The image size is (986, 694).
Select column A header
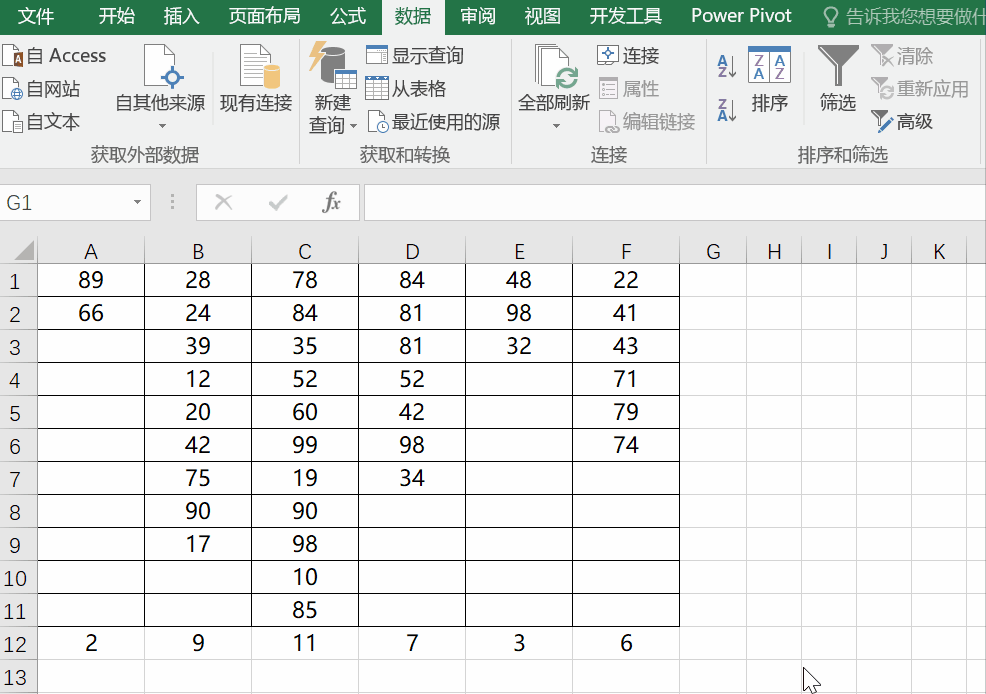click(91, 251)
